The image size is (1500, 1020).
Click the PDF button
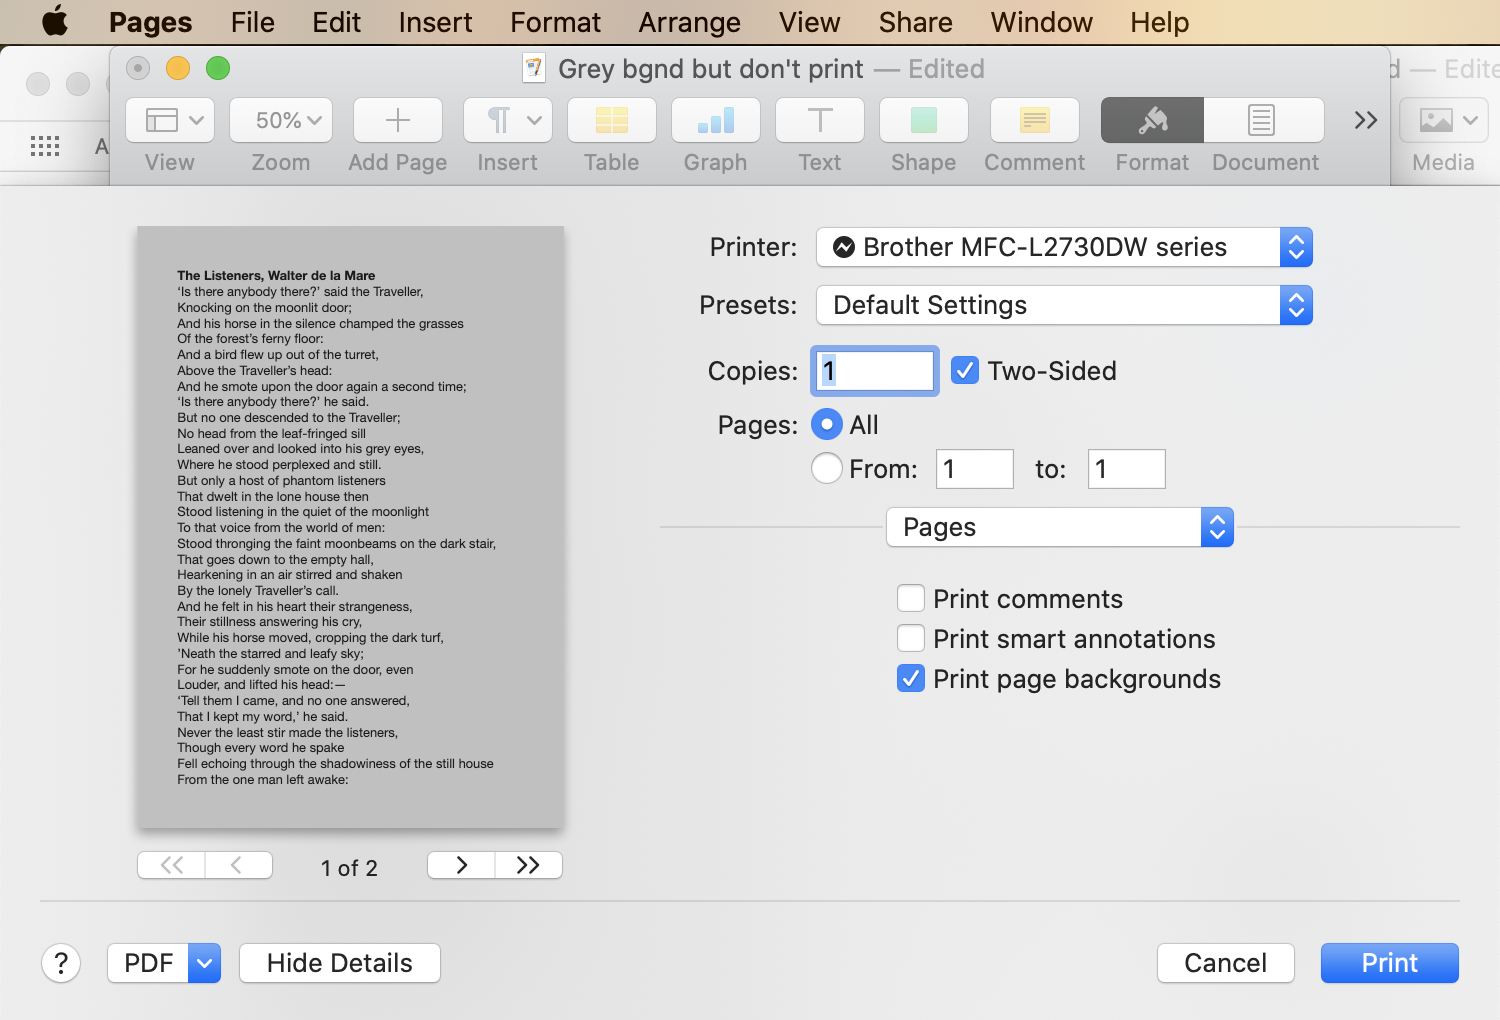click(x=148, y=963)
